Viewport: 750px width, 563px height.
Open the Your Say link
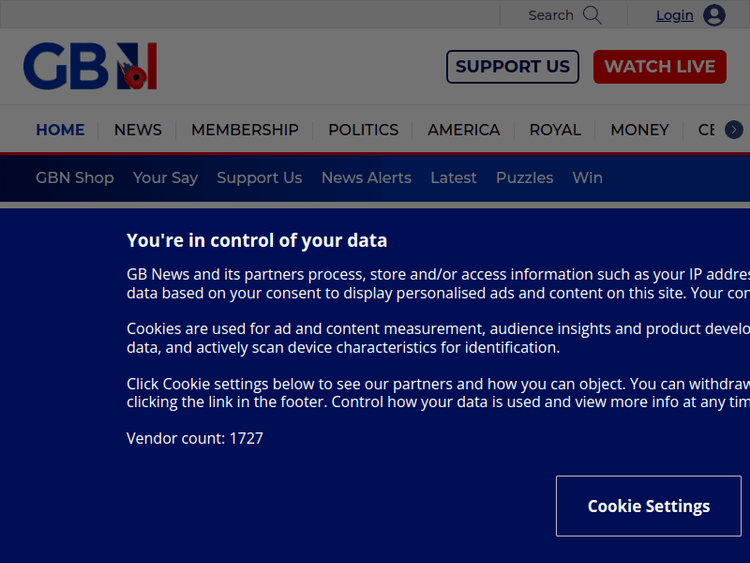[165, 177]
